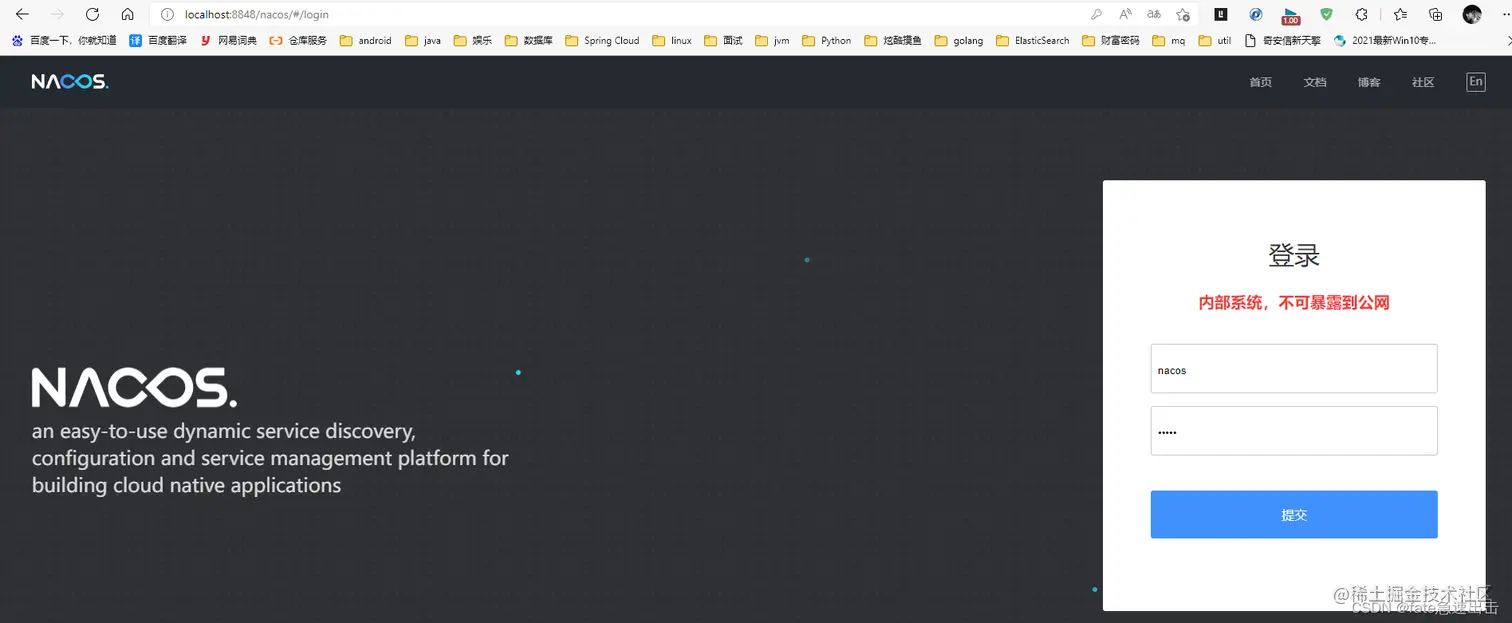Open the linux bookmark folder
Viewport: 1512px width, 623px height.
point(672,41)
